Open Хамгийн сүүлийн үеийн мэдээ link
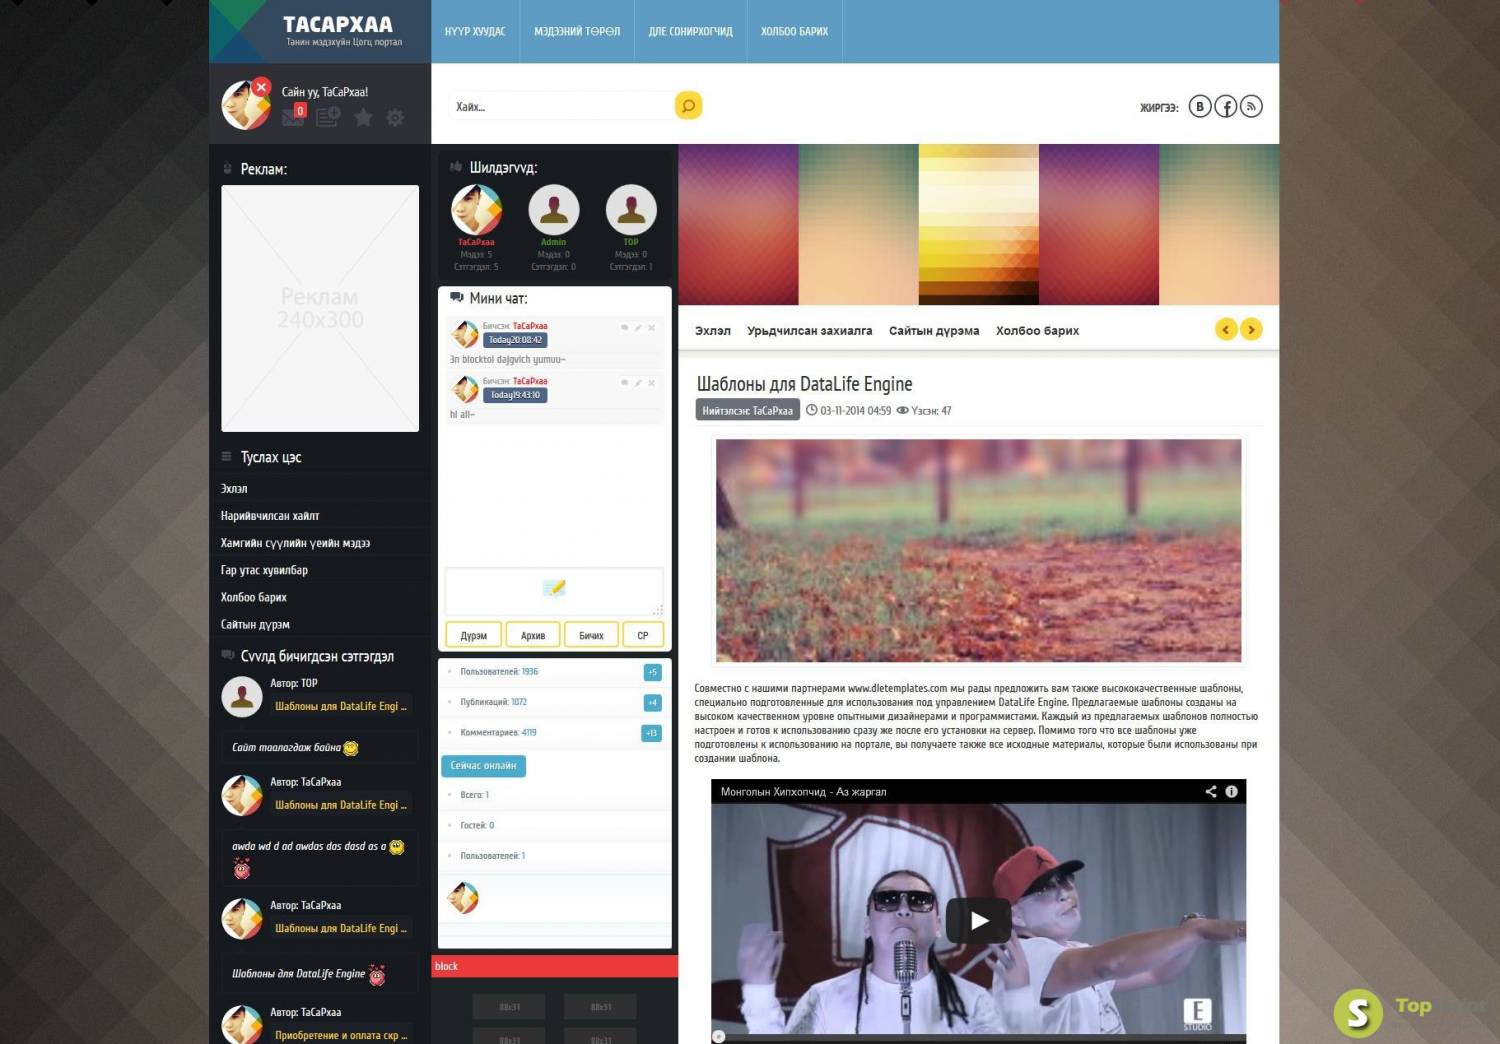 tap(295, 543)
